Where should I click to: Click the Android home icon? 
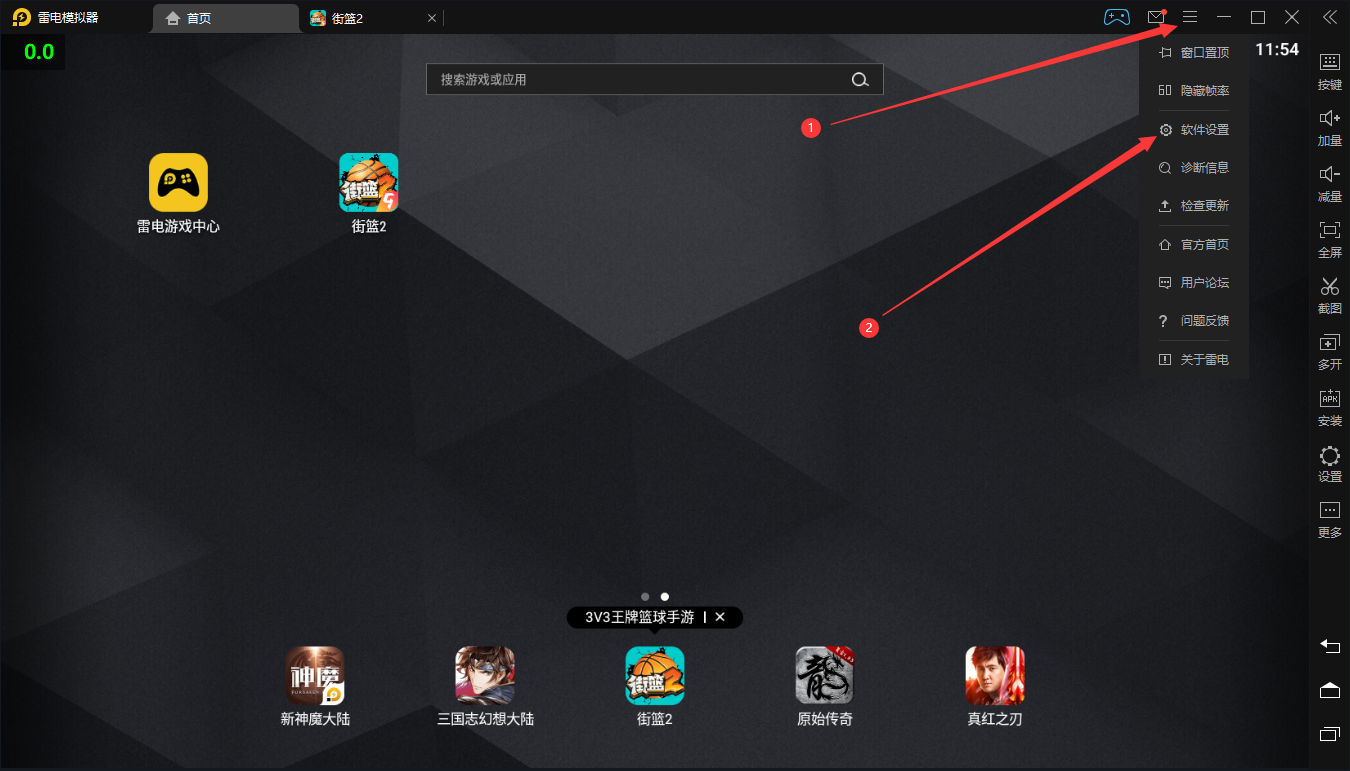pos(1329,690)
